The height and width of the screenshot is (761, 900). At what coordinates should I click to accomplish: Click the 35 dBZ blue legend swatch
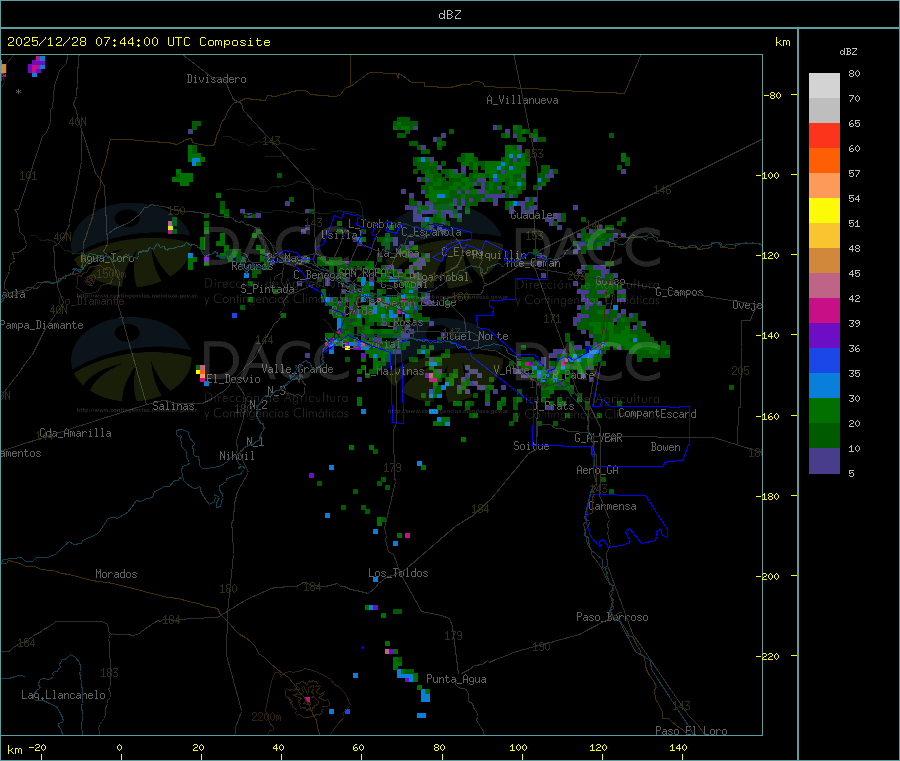click(x=824, y=360)
